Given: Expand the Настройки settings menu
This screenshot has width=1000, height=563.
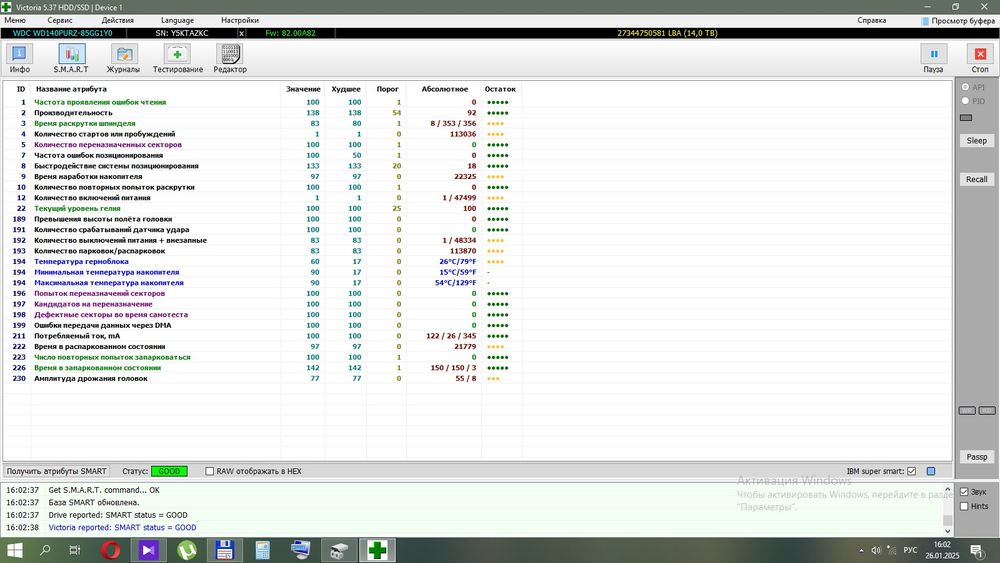Looking at the screenshot, I should point(239,20).
